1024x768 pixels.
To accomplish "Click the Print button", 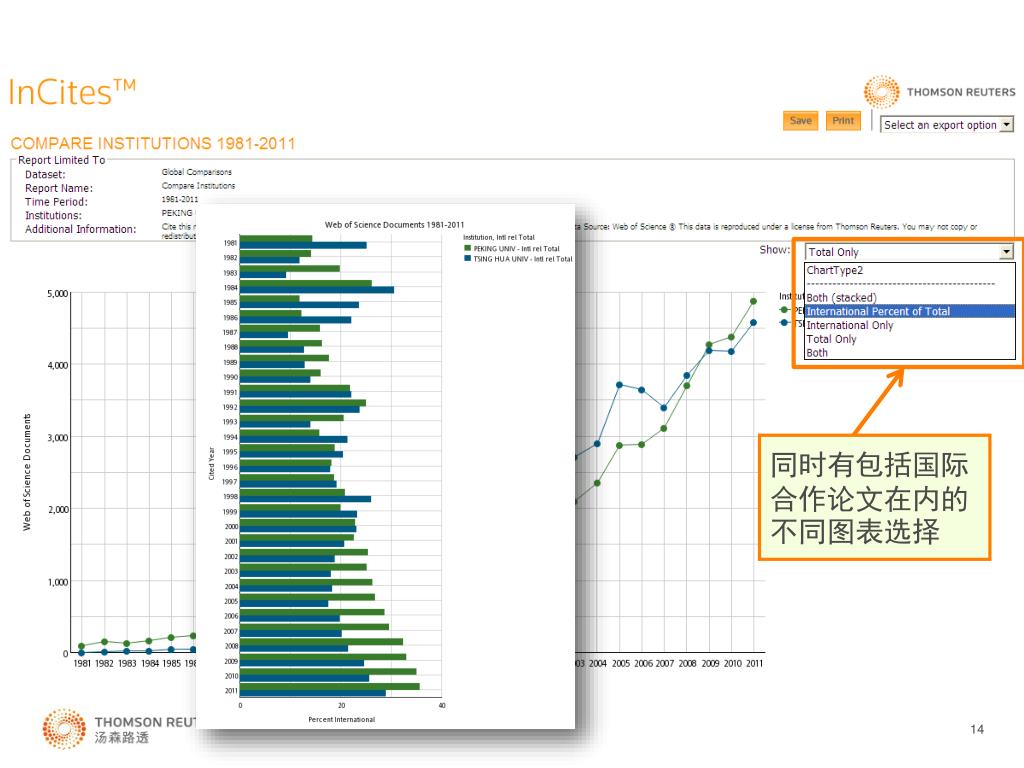I will (x=842, y=121).
